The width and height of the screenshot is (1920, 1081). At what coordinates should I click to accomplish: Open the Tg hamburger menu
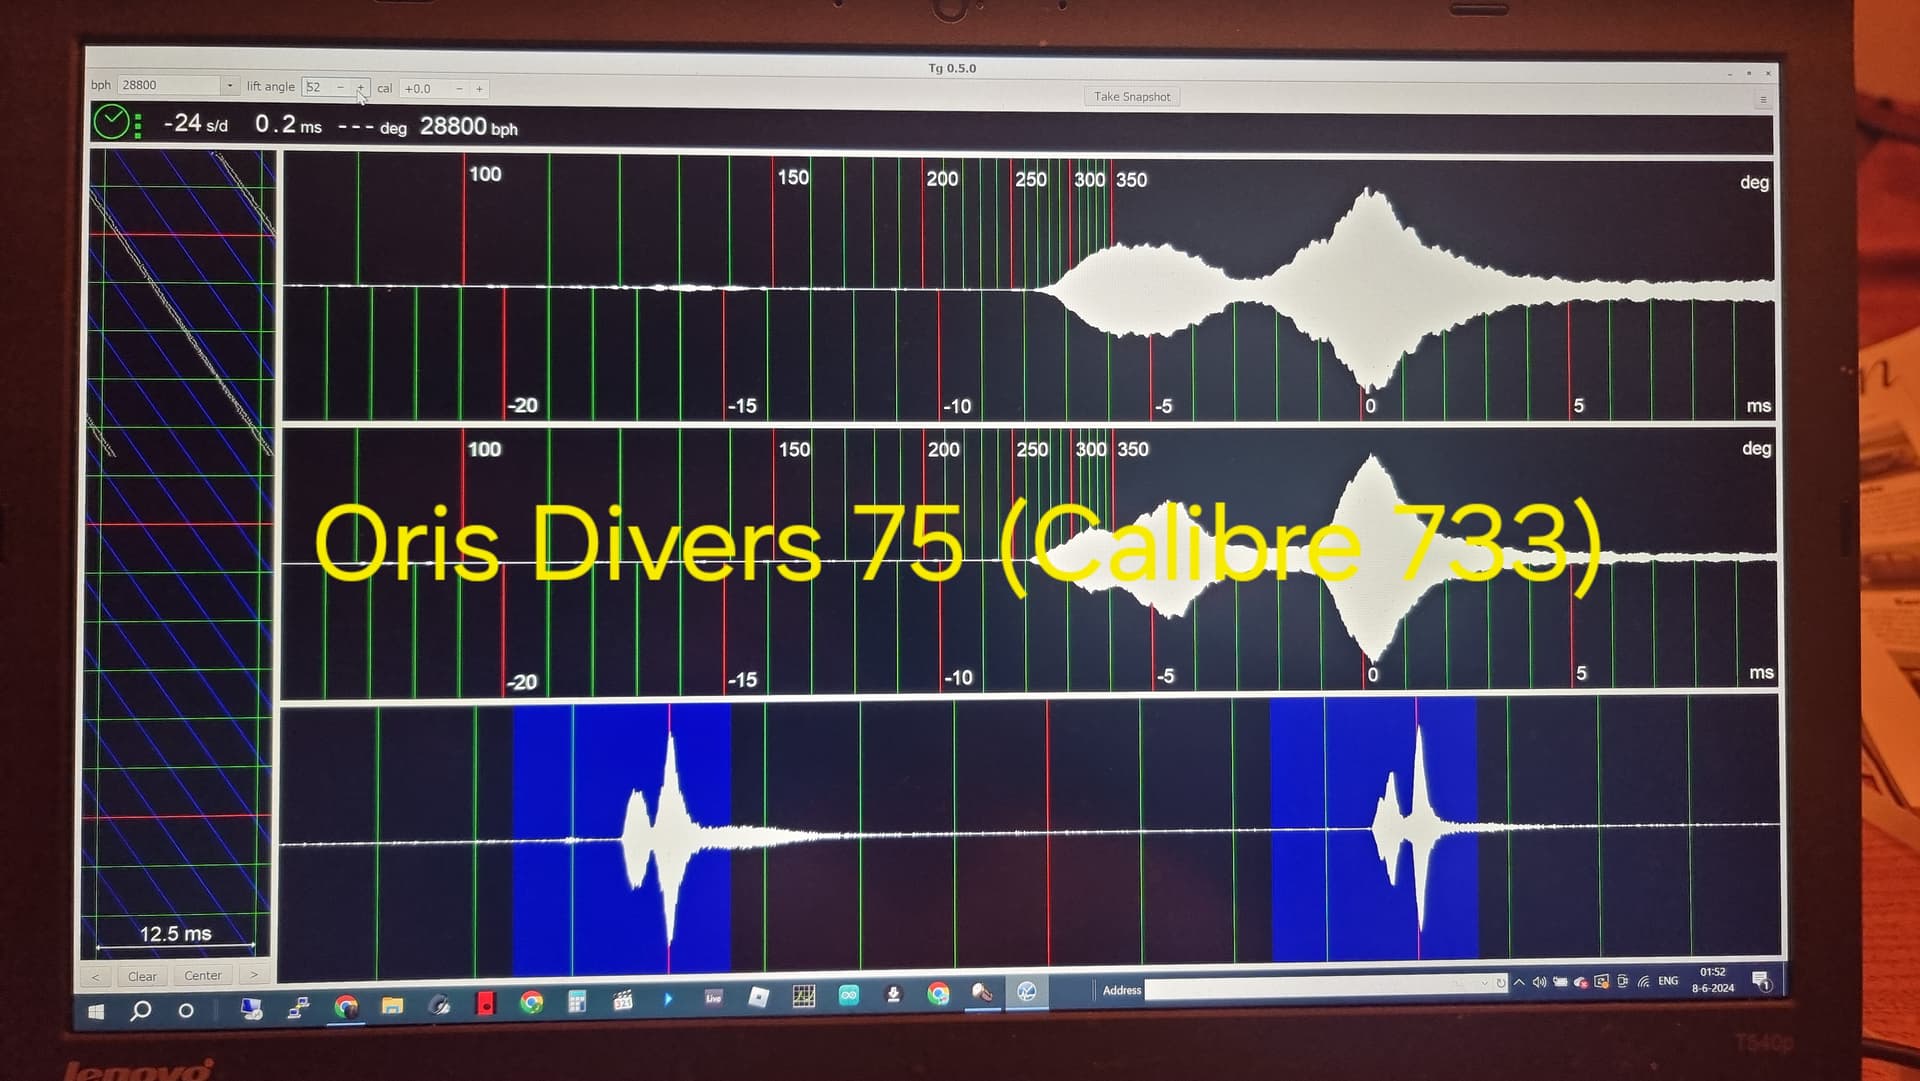[x=1763, y=100]
